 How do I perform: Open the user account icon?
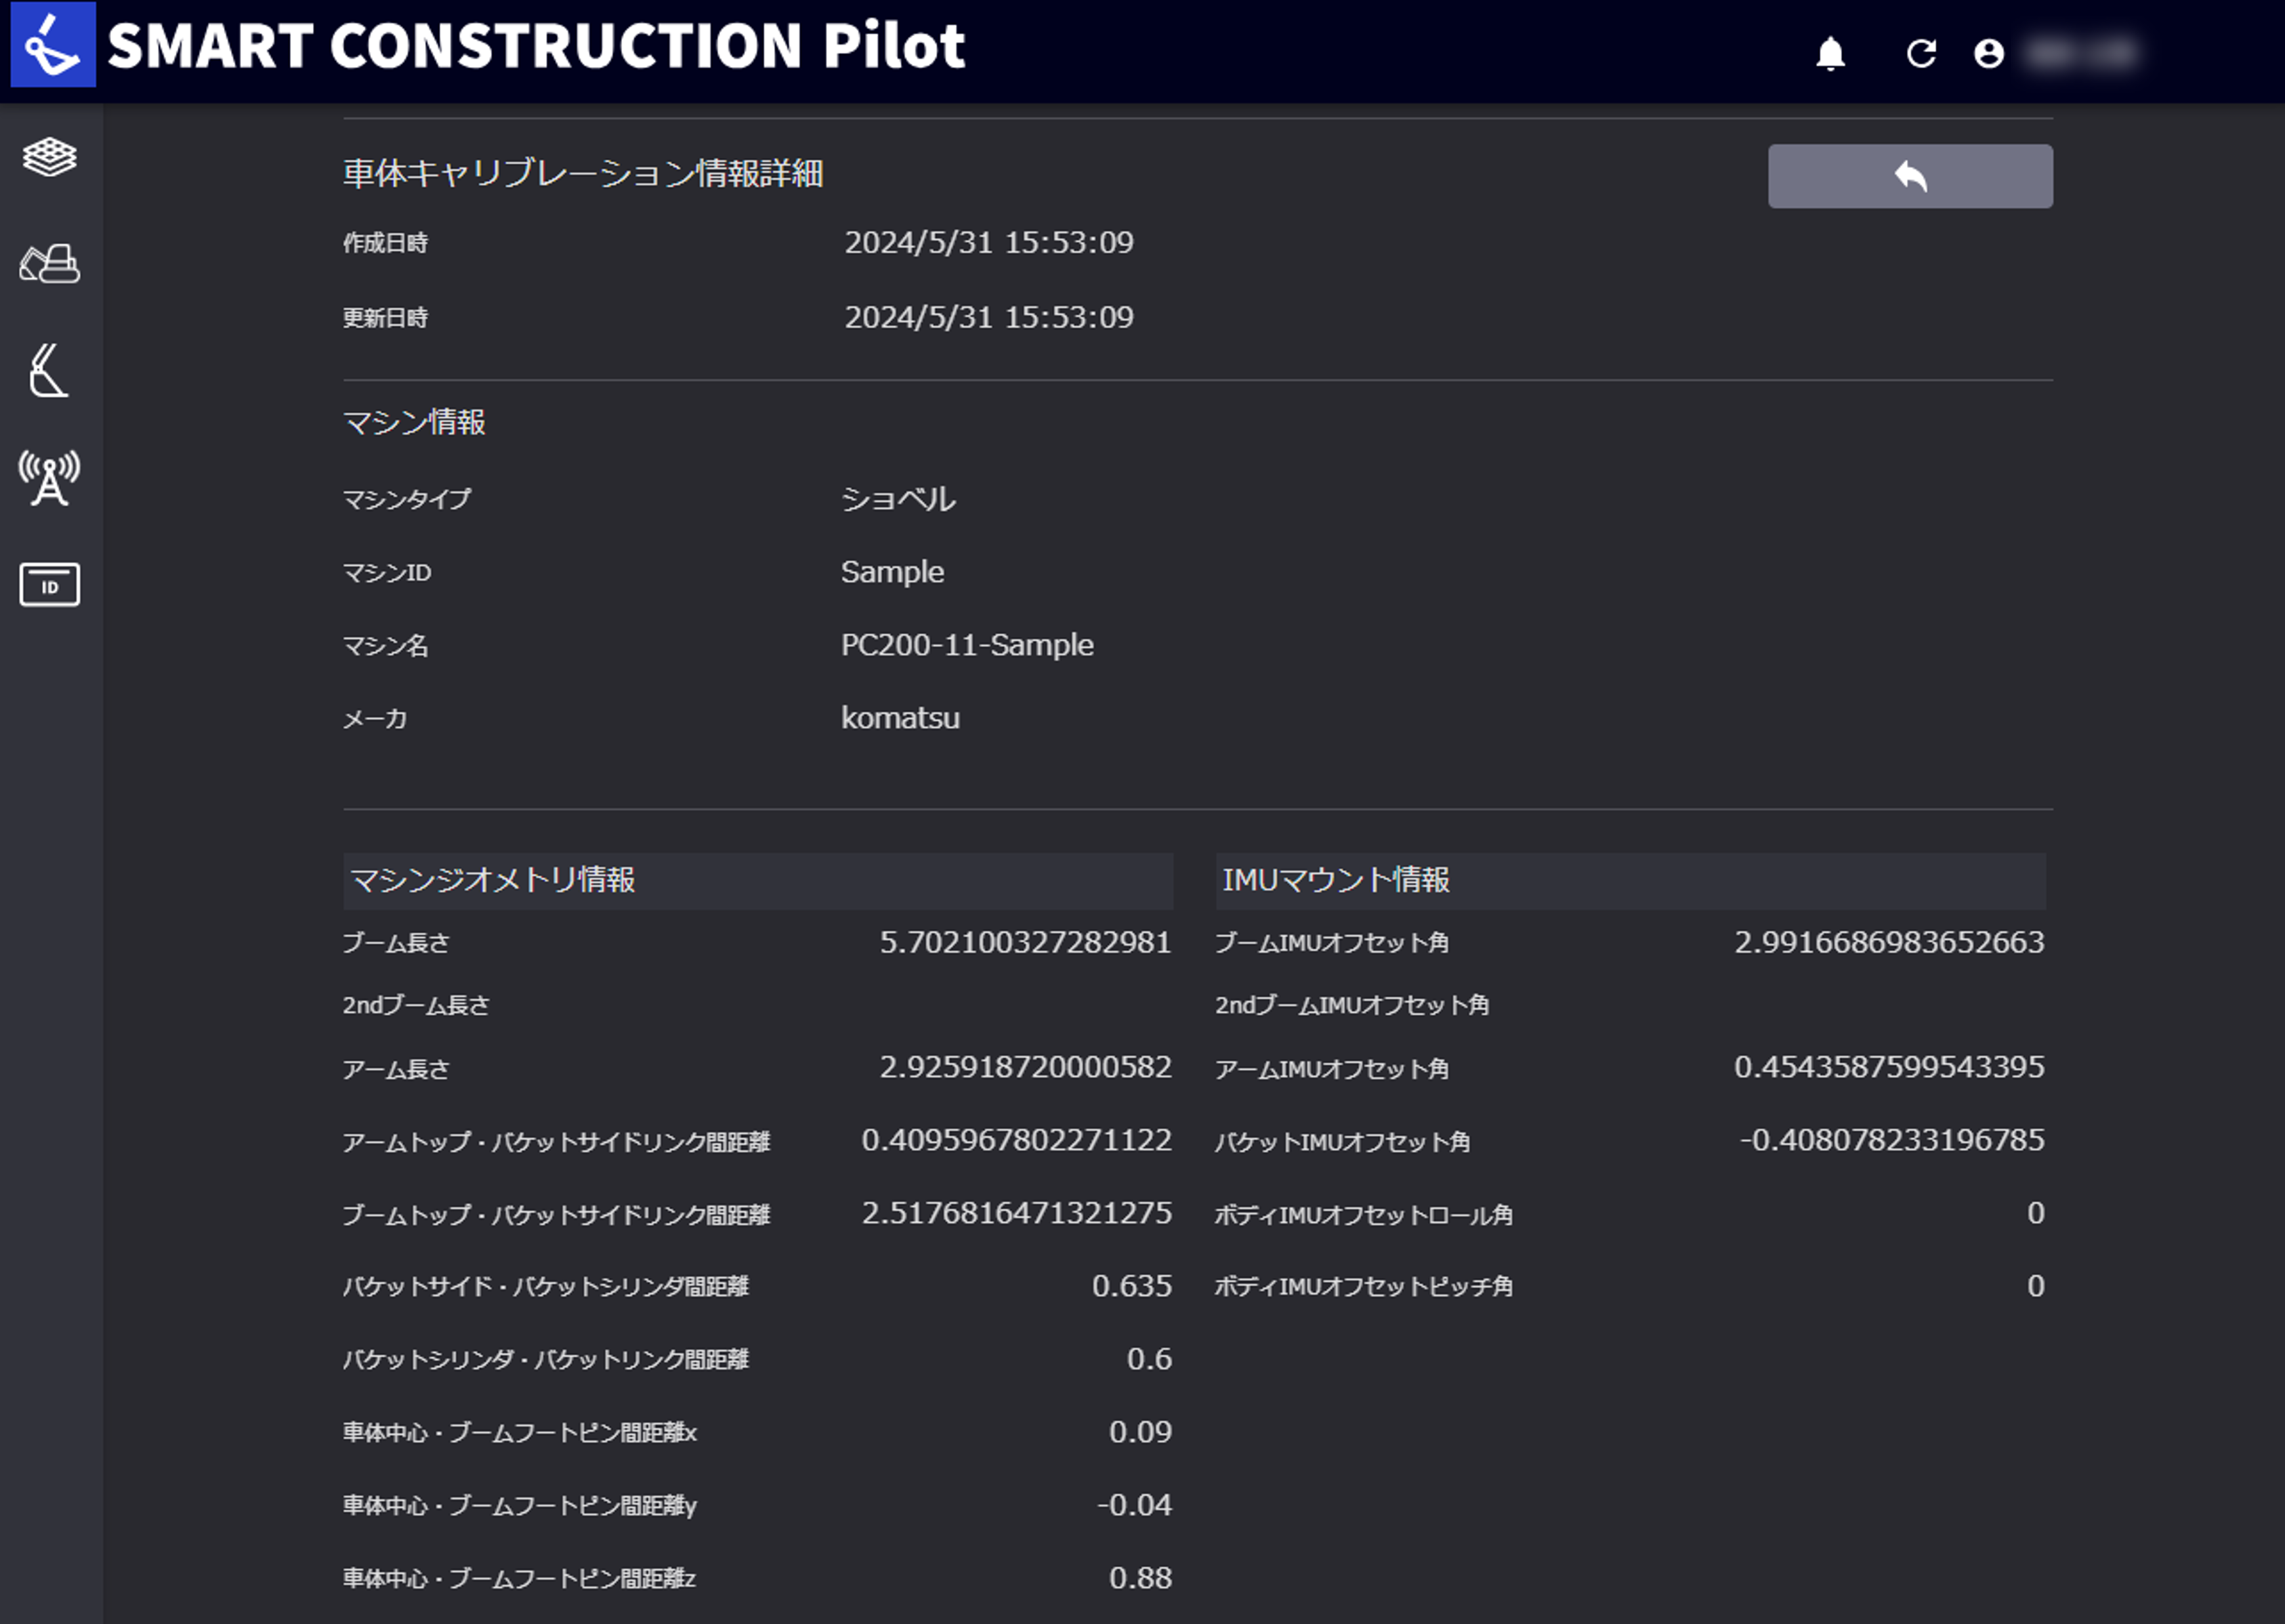(x=1989, y=53)
